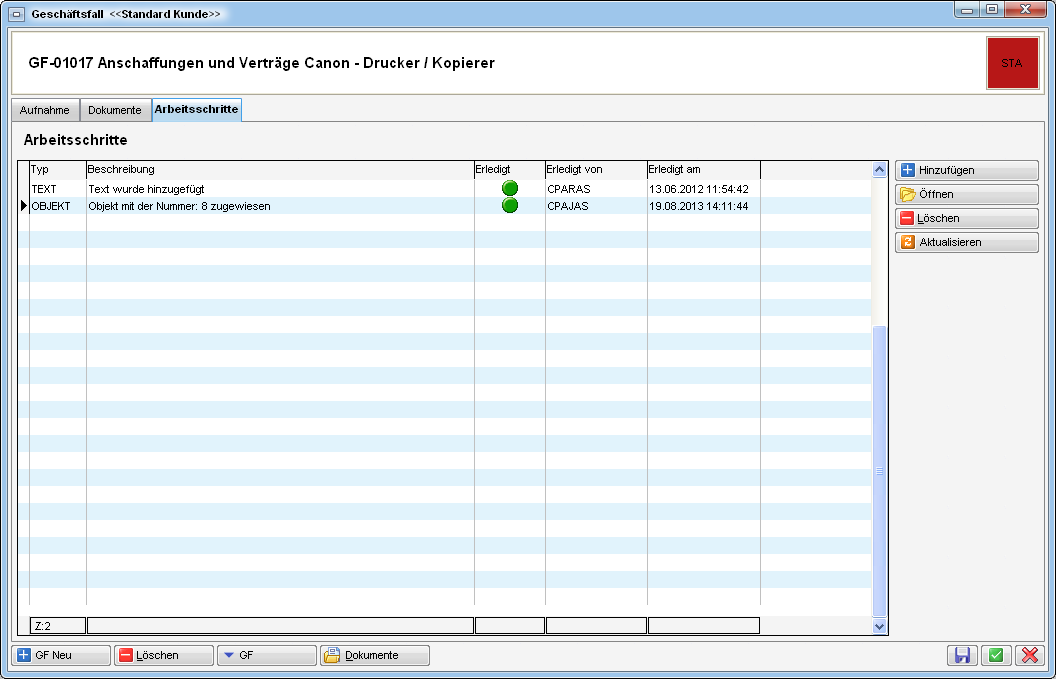Click the Aktualisieren button
Viewport: 1056px width, 679px height.
coord(966,242)
